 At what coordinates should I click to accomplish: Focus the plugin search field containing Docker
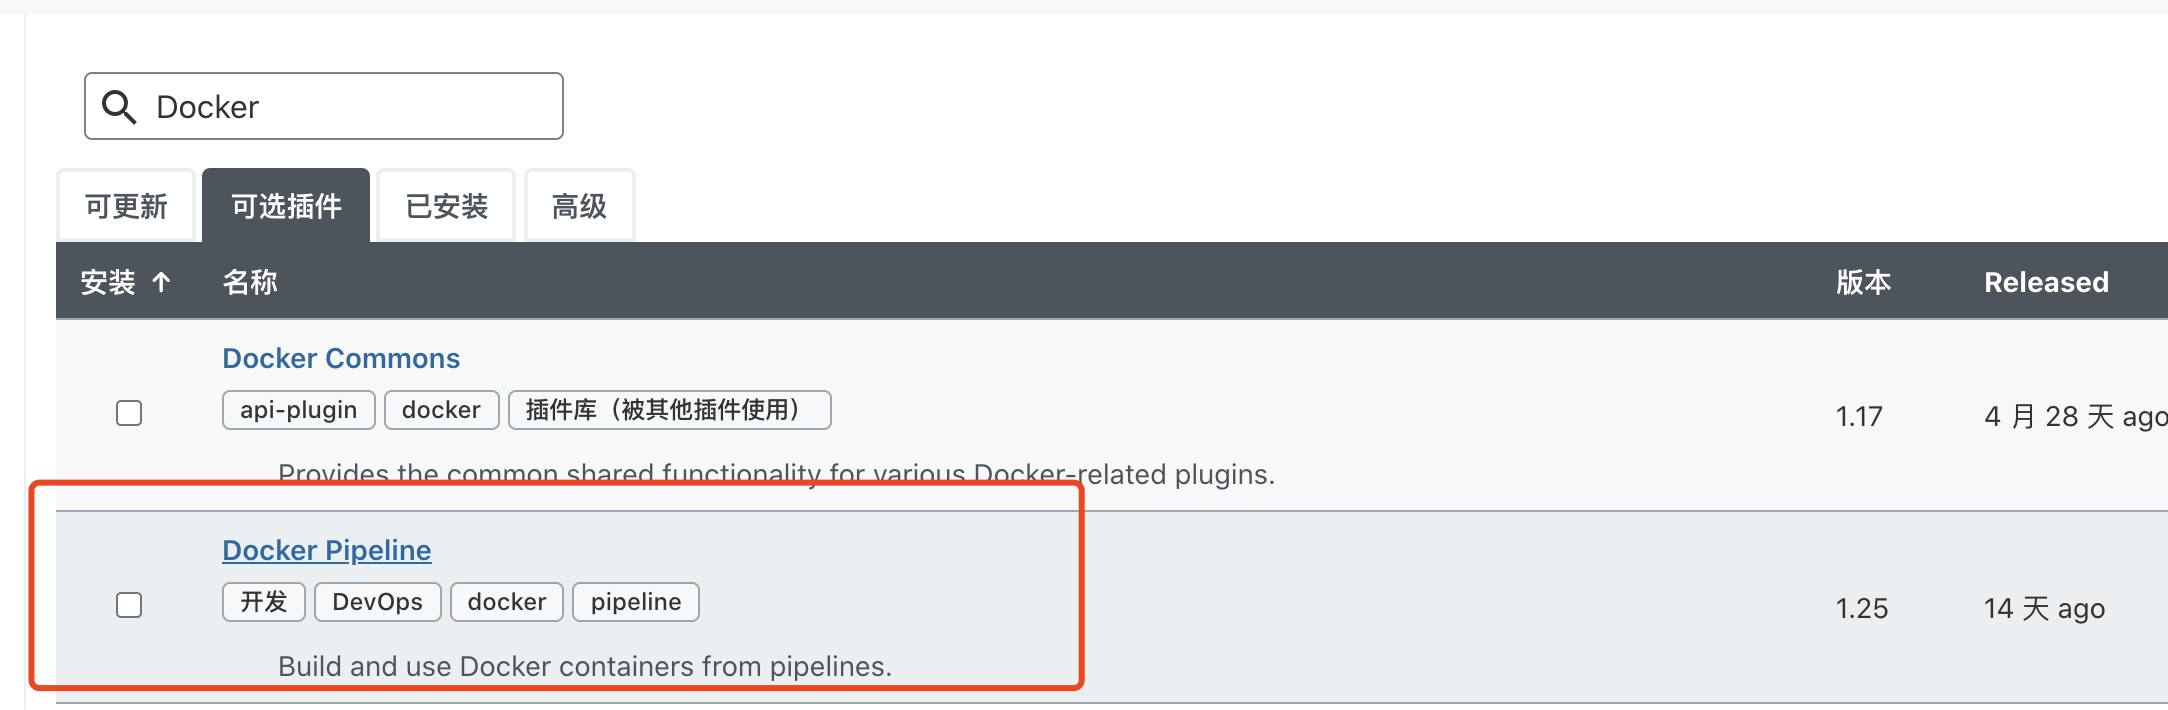pyautogui.click(x=350, y=107)
